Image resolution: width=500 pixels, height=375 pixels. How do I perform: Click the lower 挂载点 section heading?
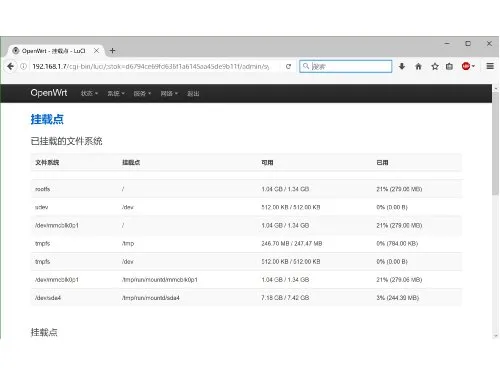44,332
